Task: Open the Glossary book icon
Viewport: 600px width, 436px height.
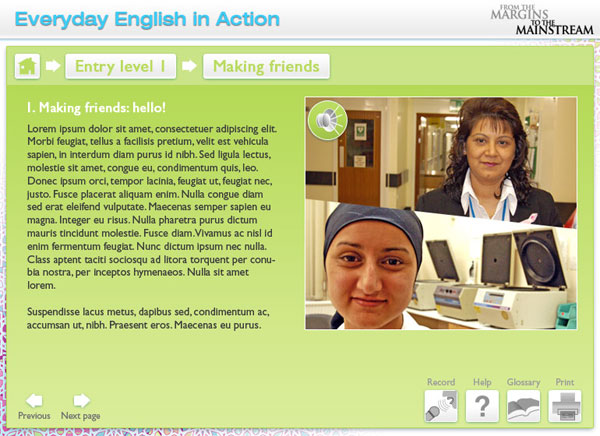Action: pos(523,406)
